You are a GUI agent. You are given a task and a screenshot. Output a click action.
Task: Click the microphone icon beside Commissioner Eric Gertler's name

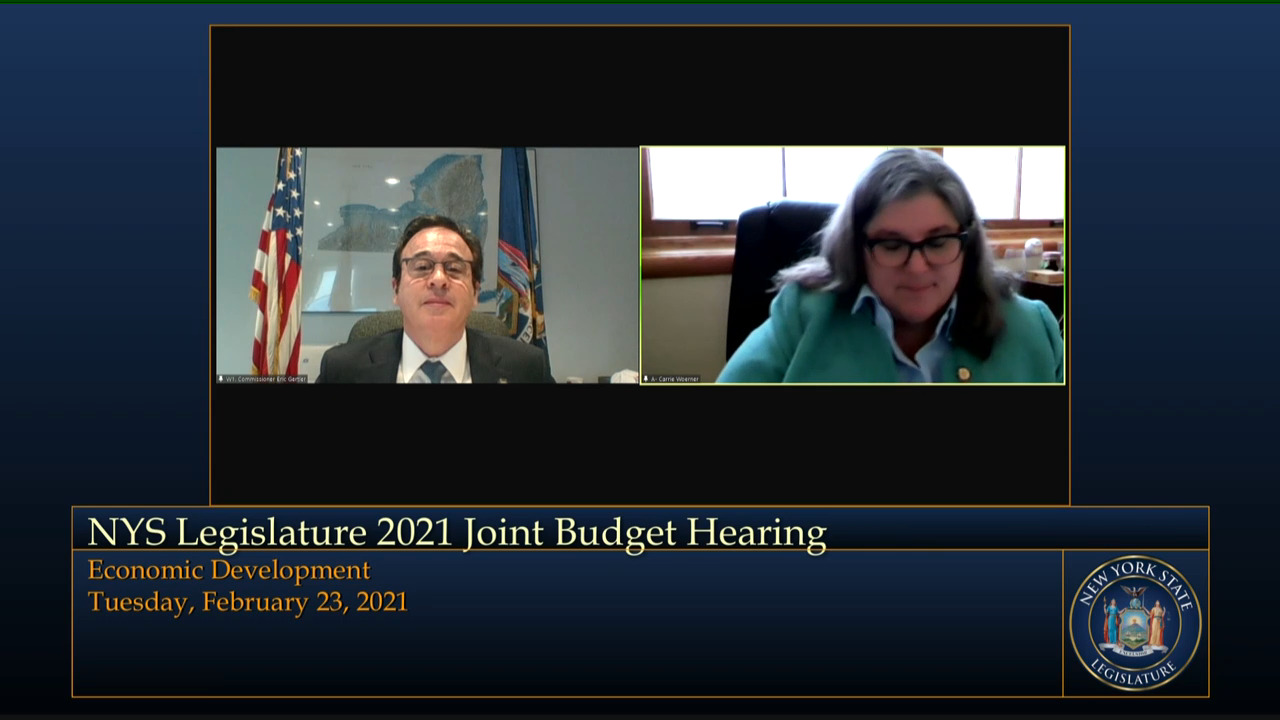[221, 379]
